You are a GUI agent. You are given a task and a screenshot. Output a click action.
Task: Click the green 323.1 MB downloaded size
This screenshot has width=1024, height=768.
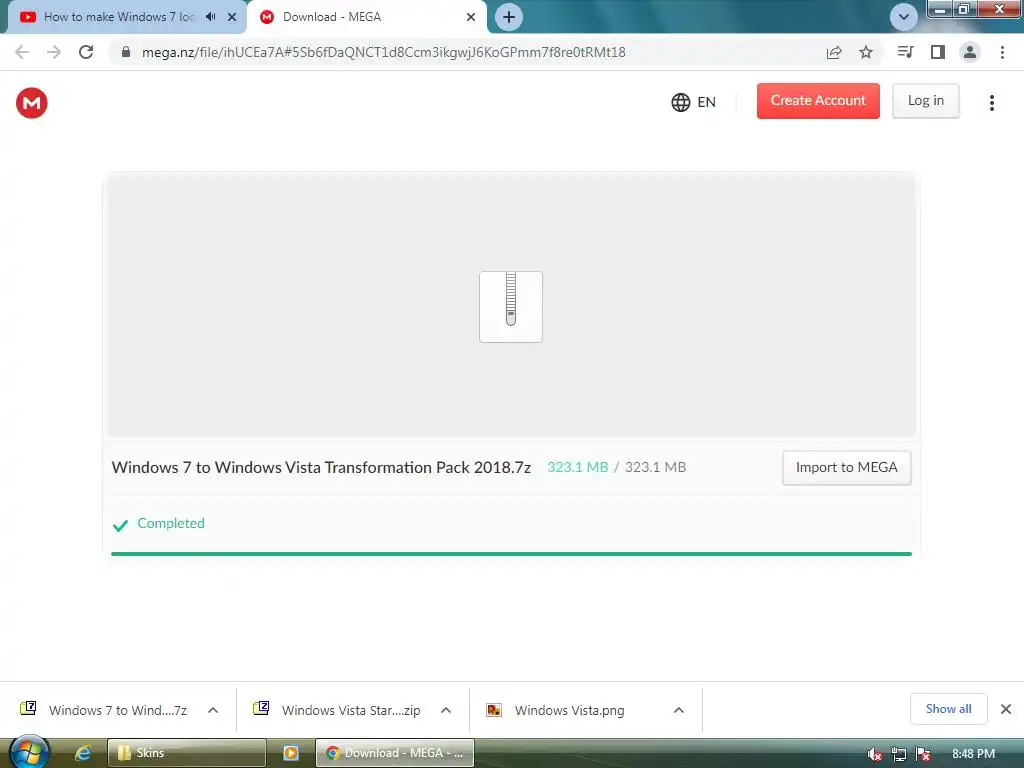click(x=577, y=468)
